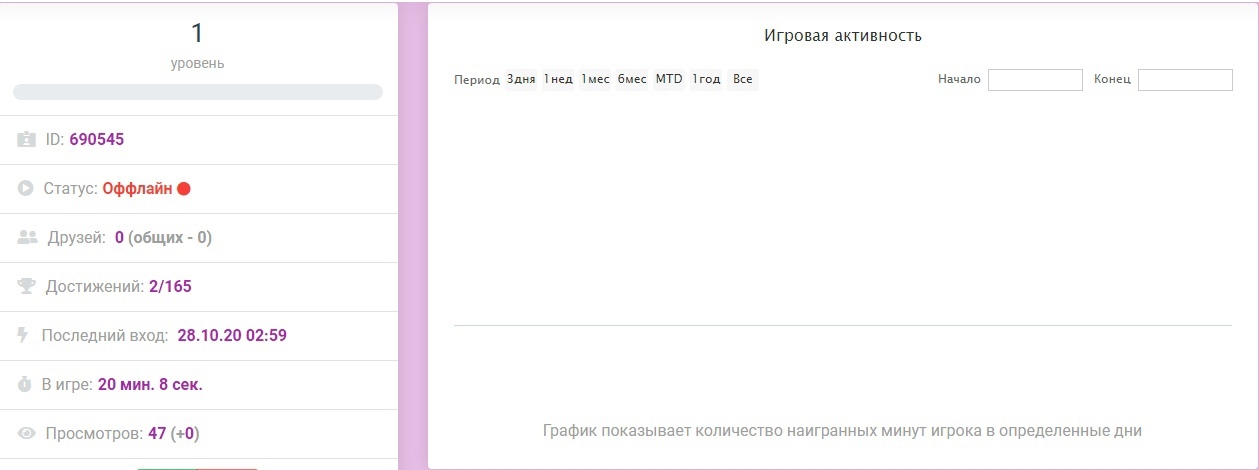Click the Начало start date field
The height and width of the screenshot is (470, 1259).
[1035, 80]
